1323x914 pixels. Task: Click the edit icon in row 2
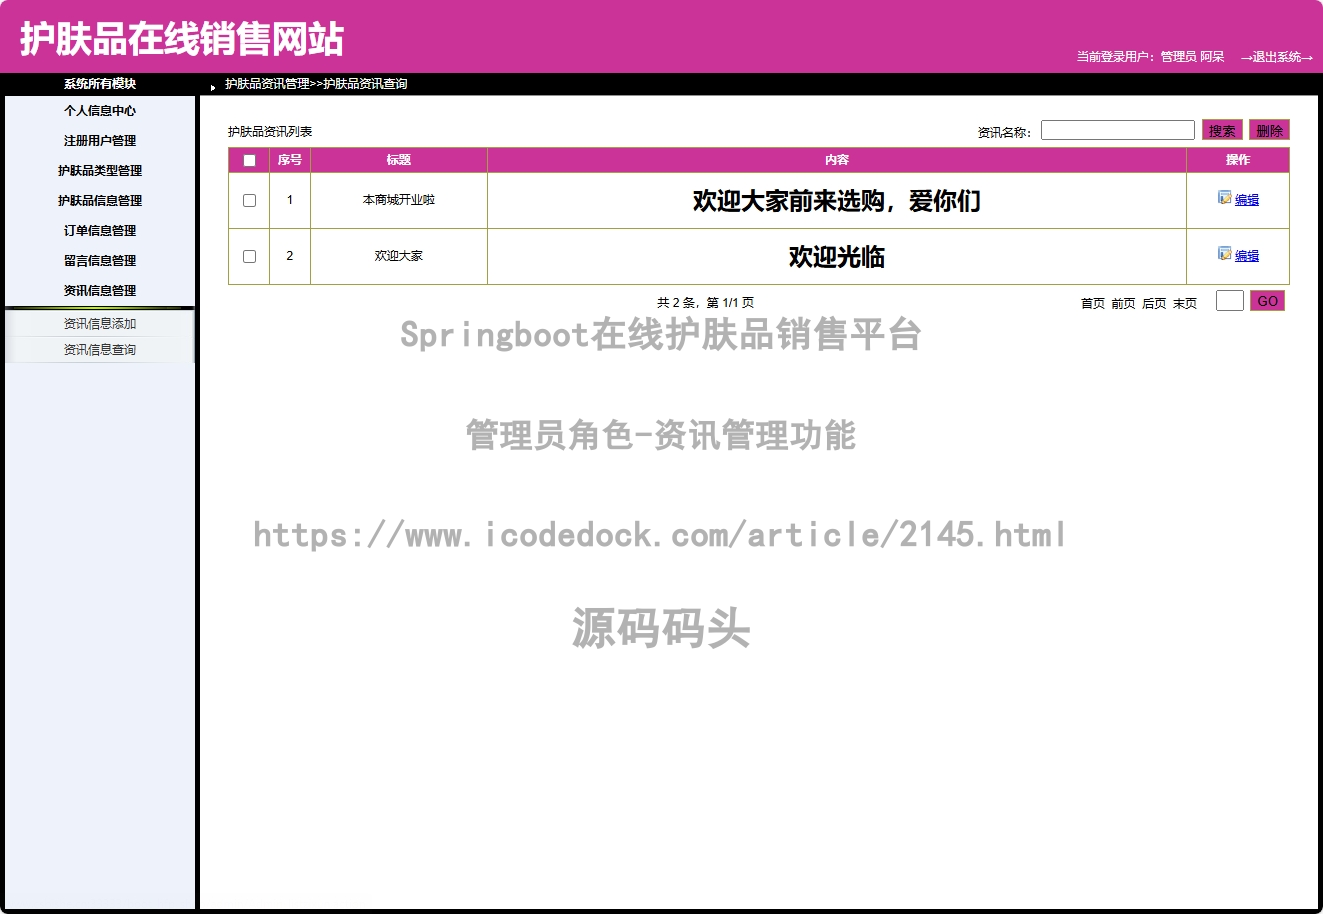(x=1224, y=254)
